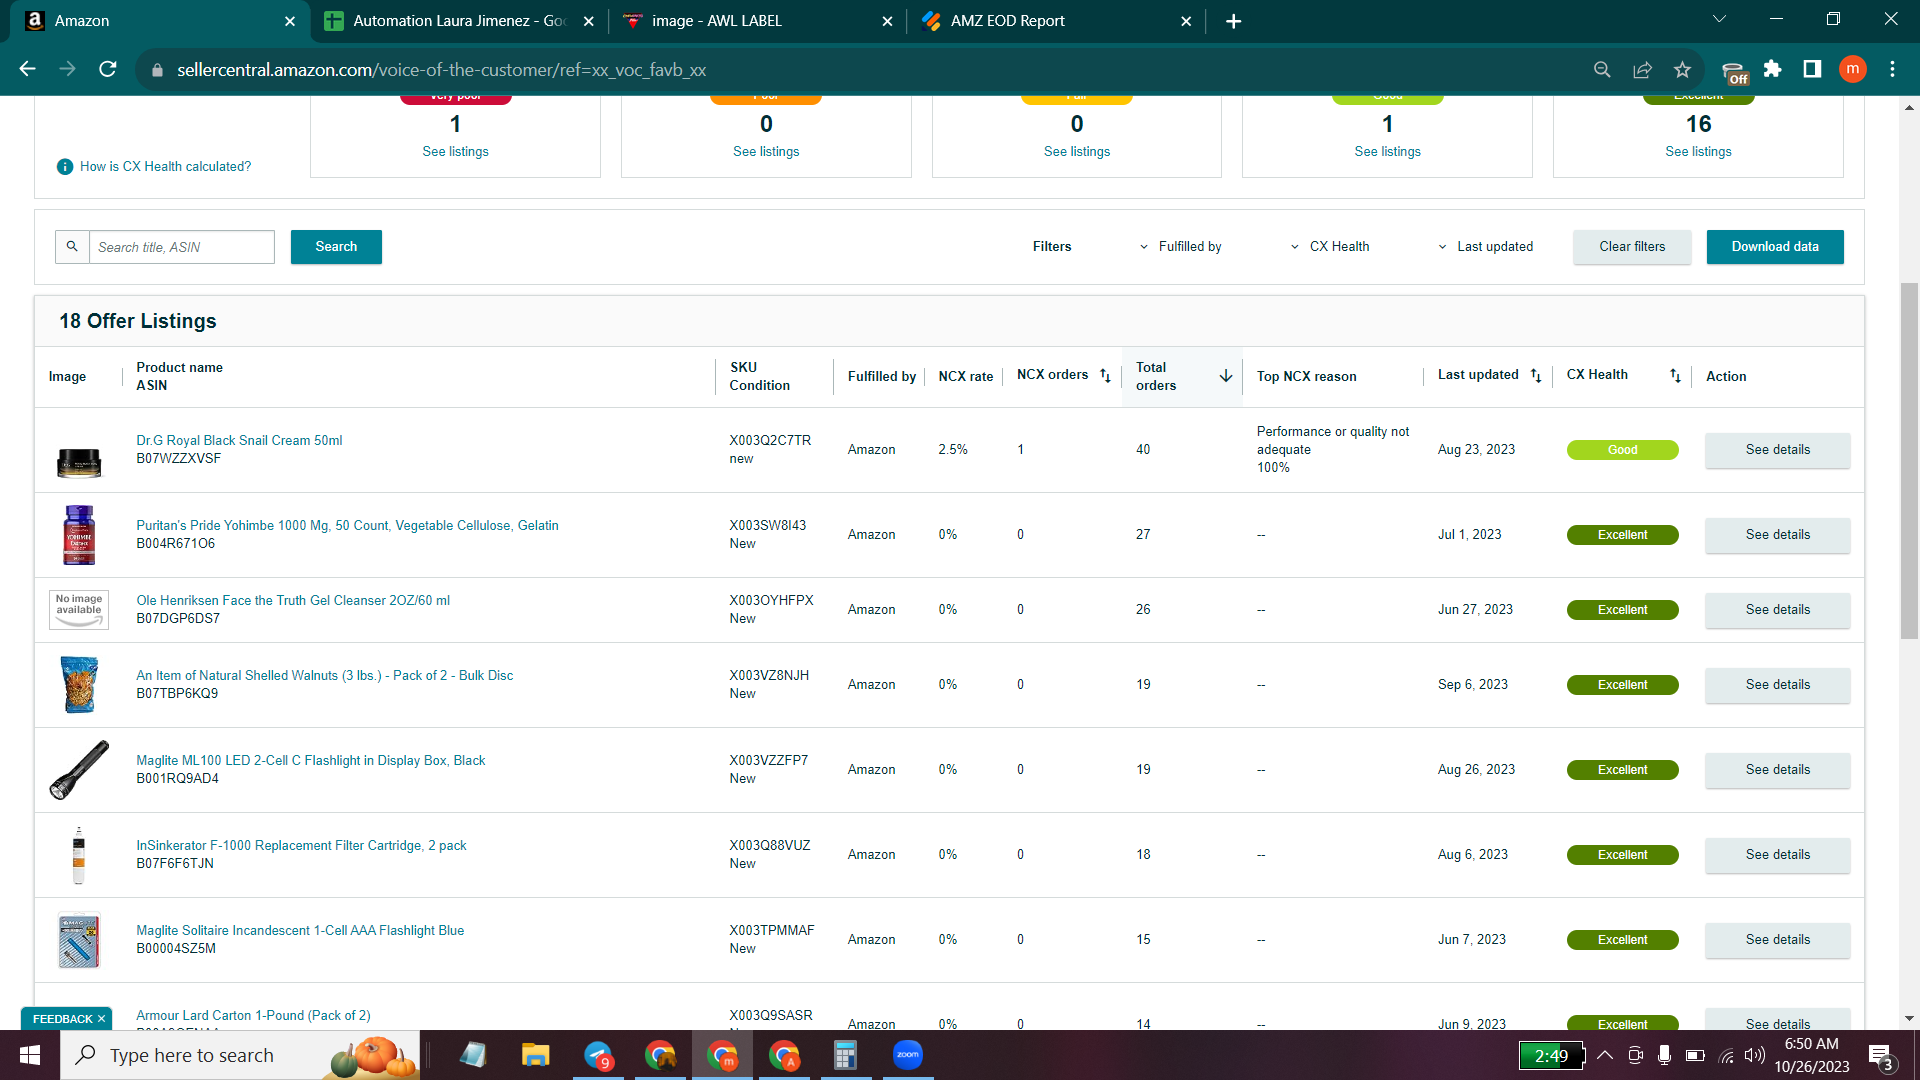Image resolution: width=1920 pixels, height=1080 pixels.
Task: Click Clear filters
Action: click(x=1632, y=247)
